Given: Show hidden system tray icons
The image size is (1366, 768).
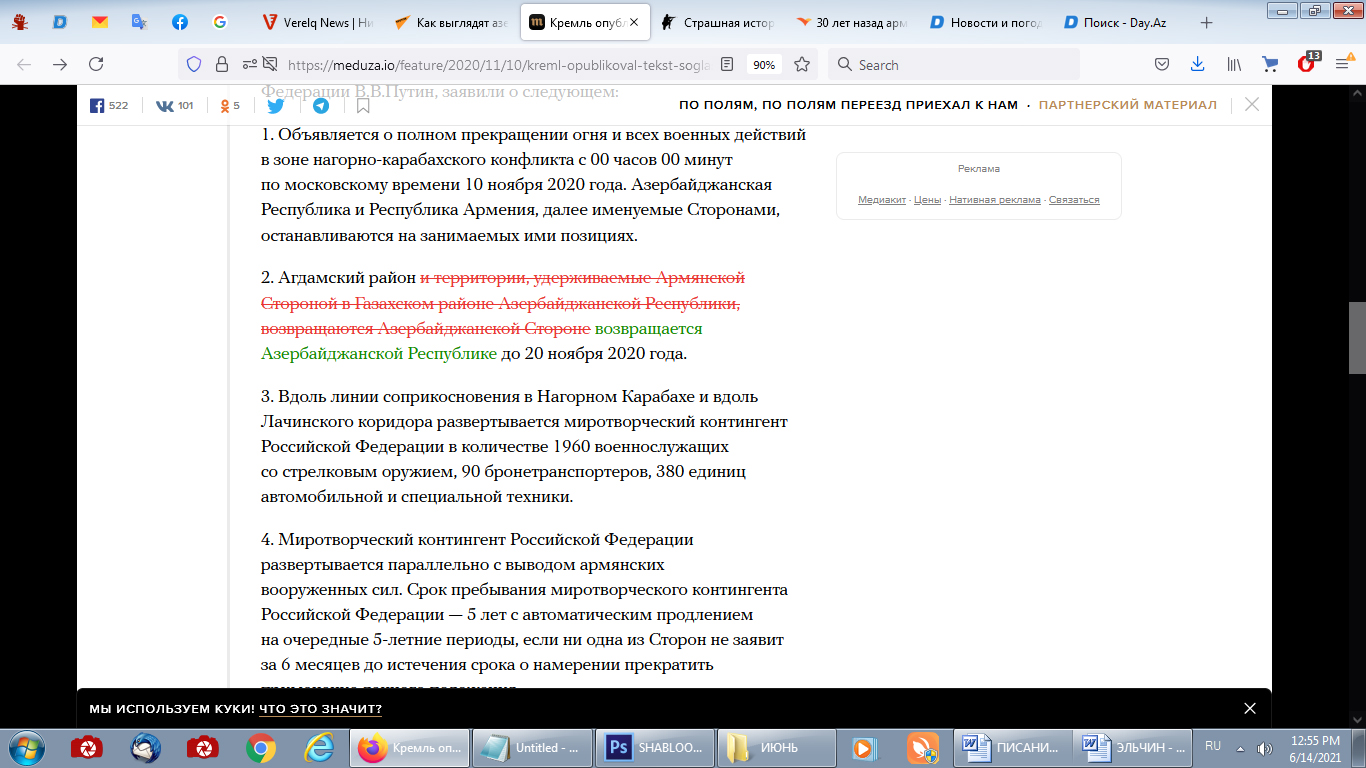Looking at the screenshot, I should tap(1240, 748).
